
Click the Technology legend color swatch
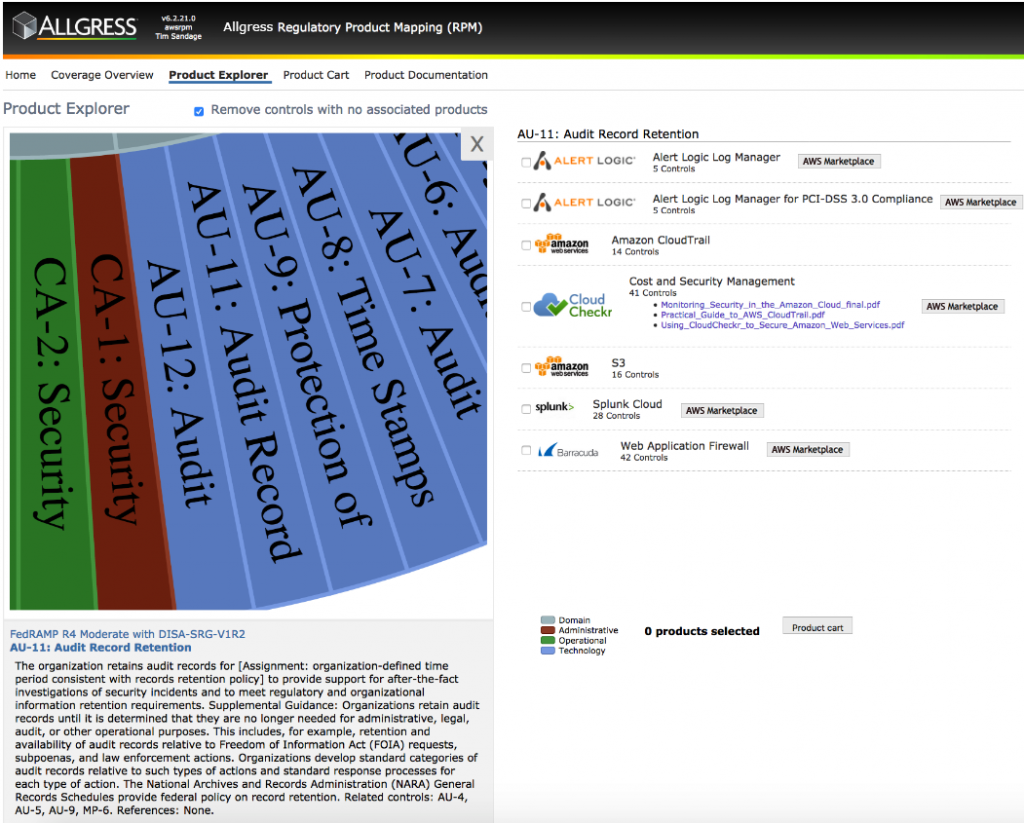pyautogui.click(x=548, y=651)
